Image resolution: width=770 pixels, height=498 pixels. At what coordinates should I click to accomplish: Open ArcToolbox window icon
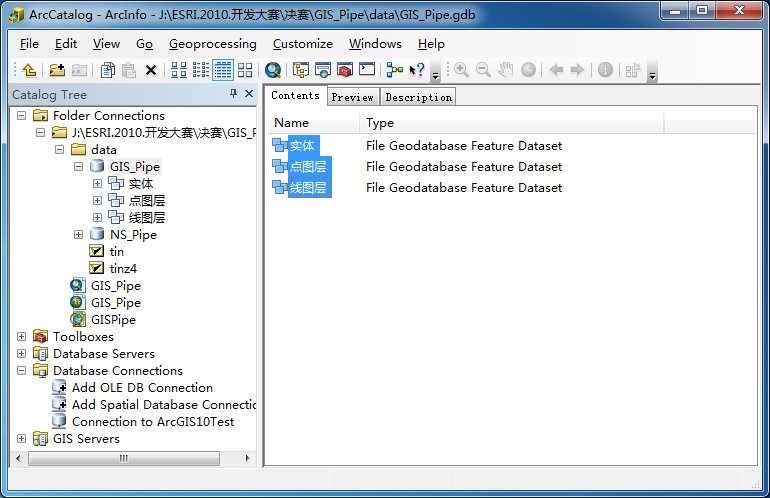pyautogui.click(x=345, y=70)
